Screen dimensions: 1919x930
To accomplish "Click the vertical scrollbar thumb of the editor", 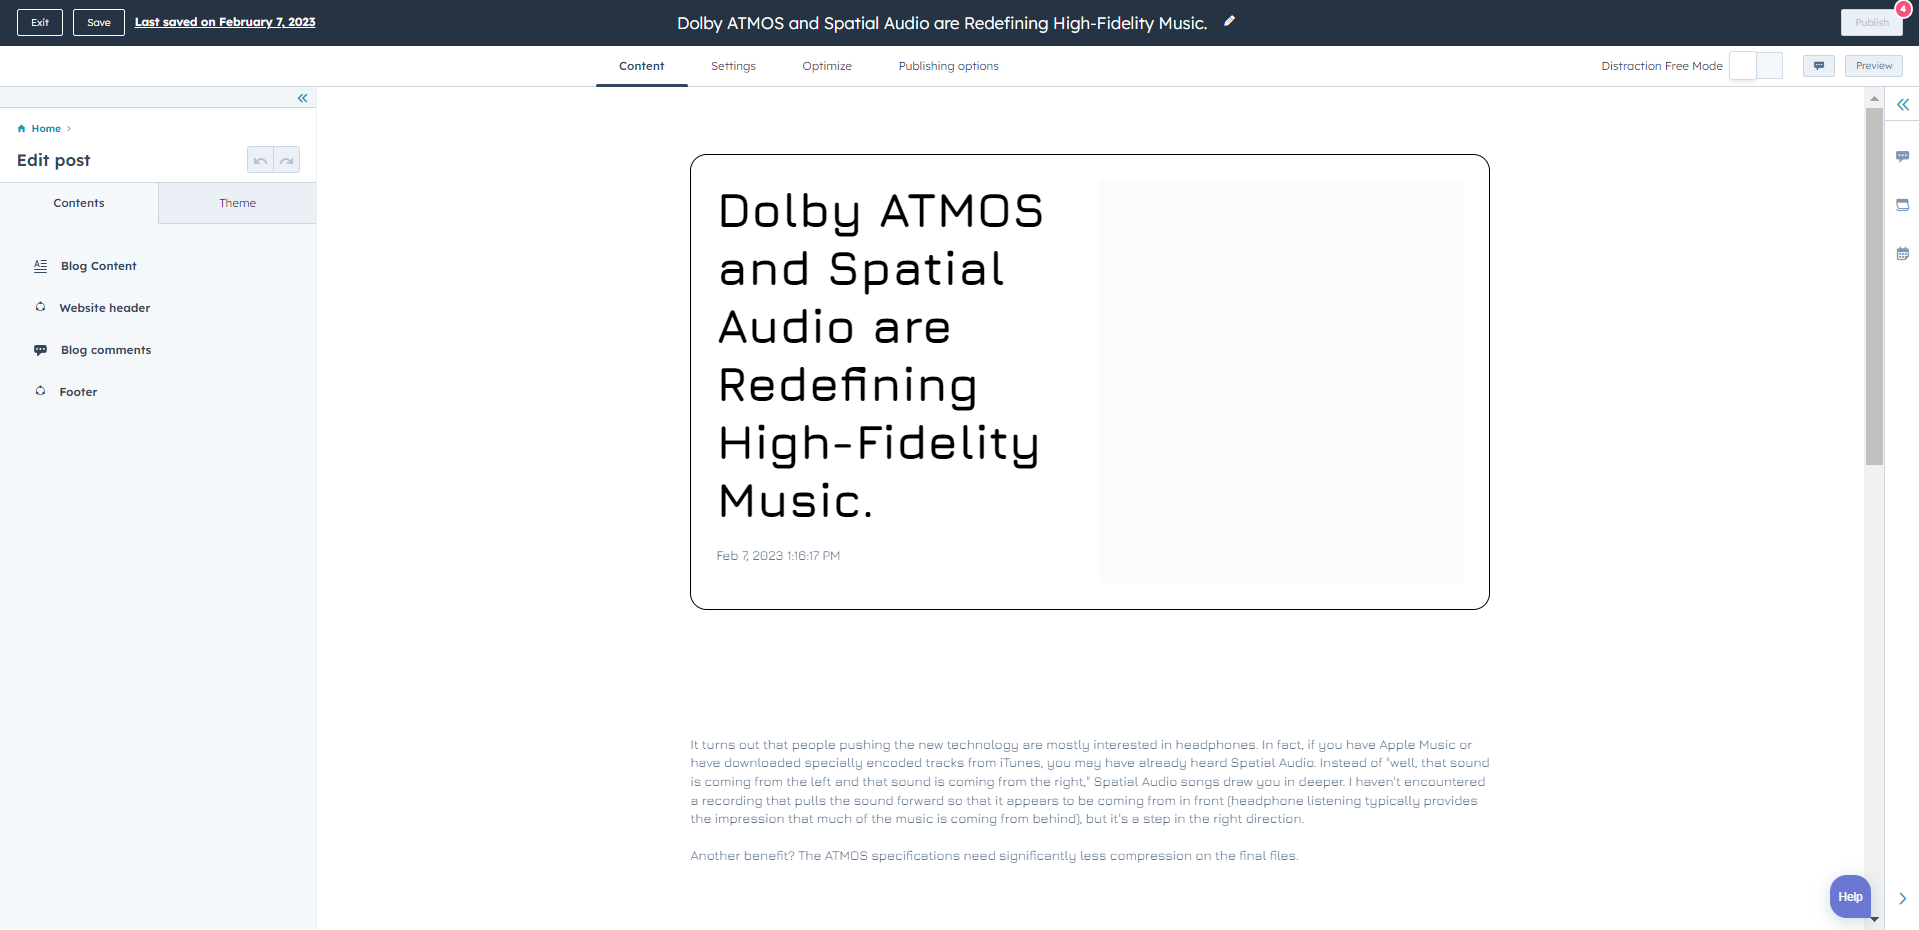I will pos(1874,285).
